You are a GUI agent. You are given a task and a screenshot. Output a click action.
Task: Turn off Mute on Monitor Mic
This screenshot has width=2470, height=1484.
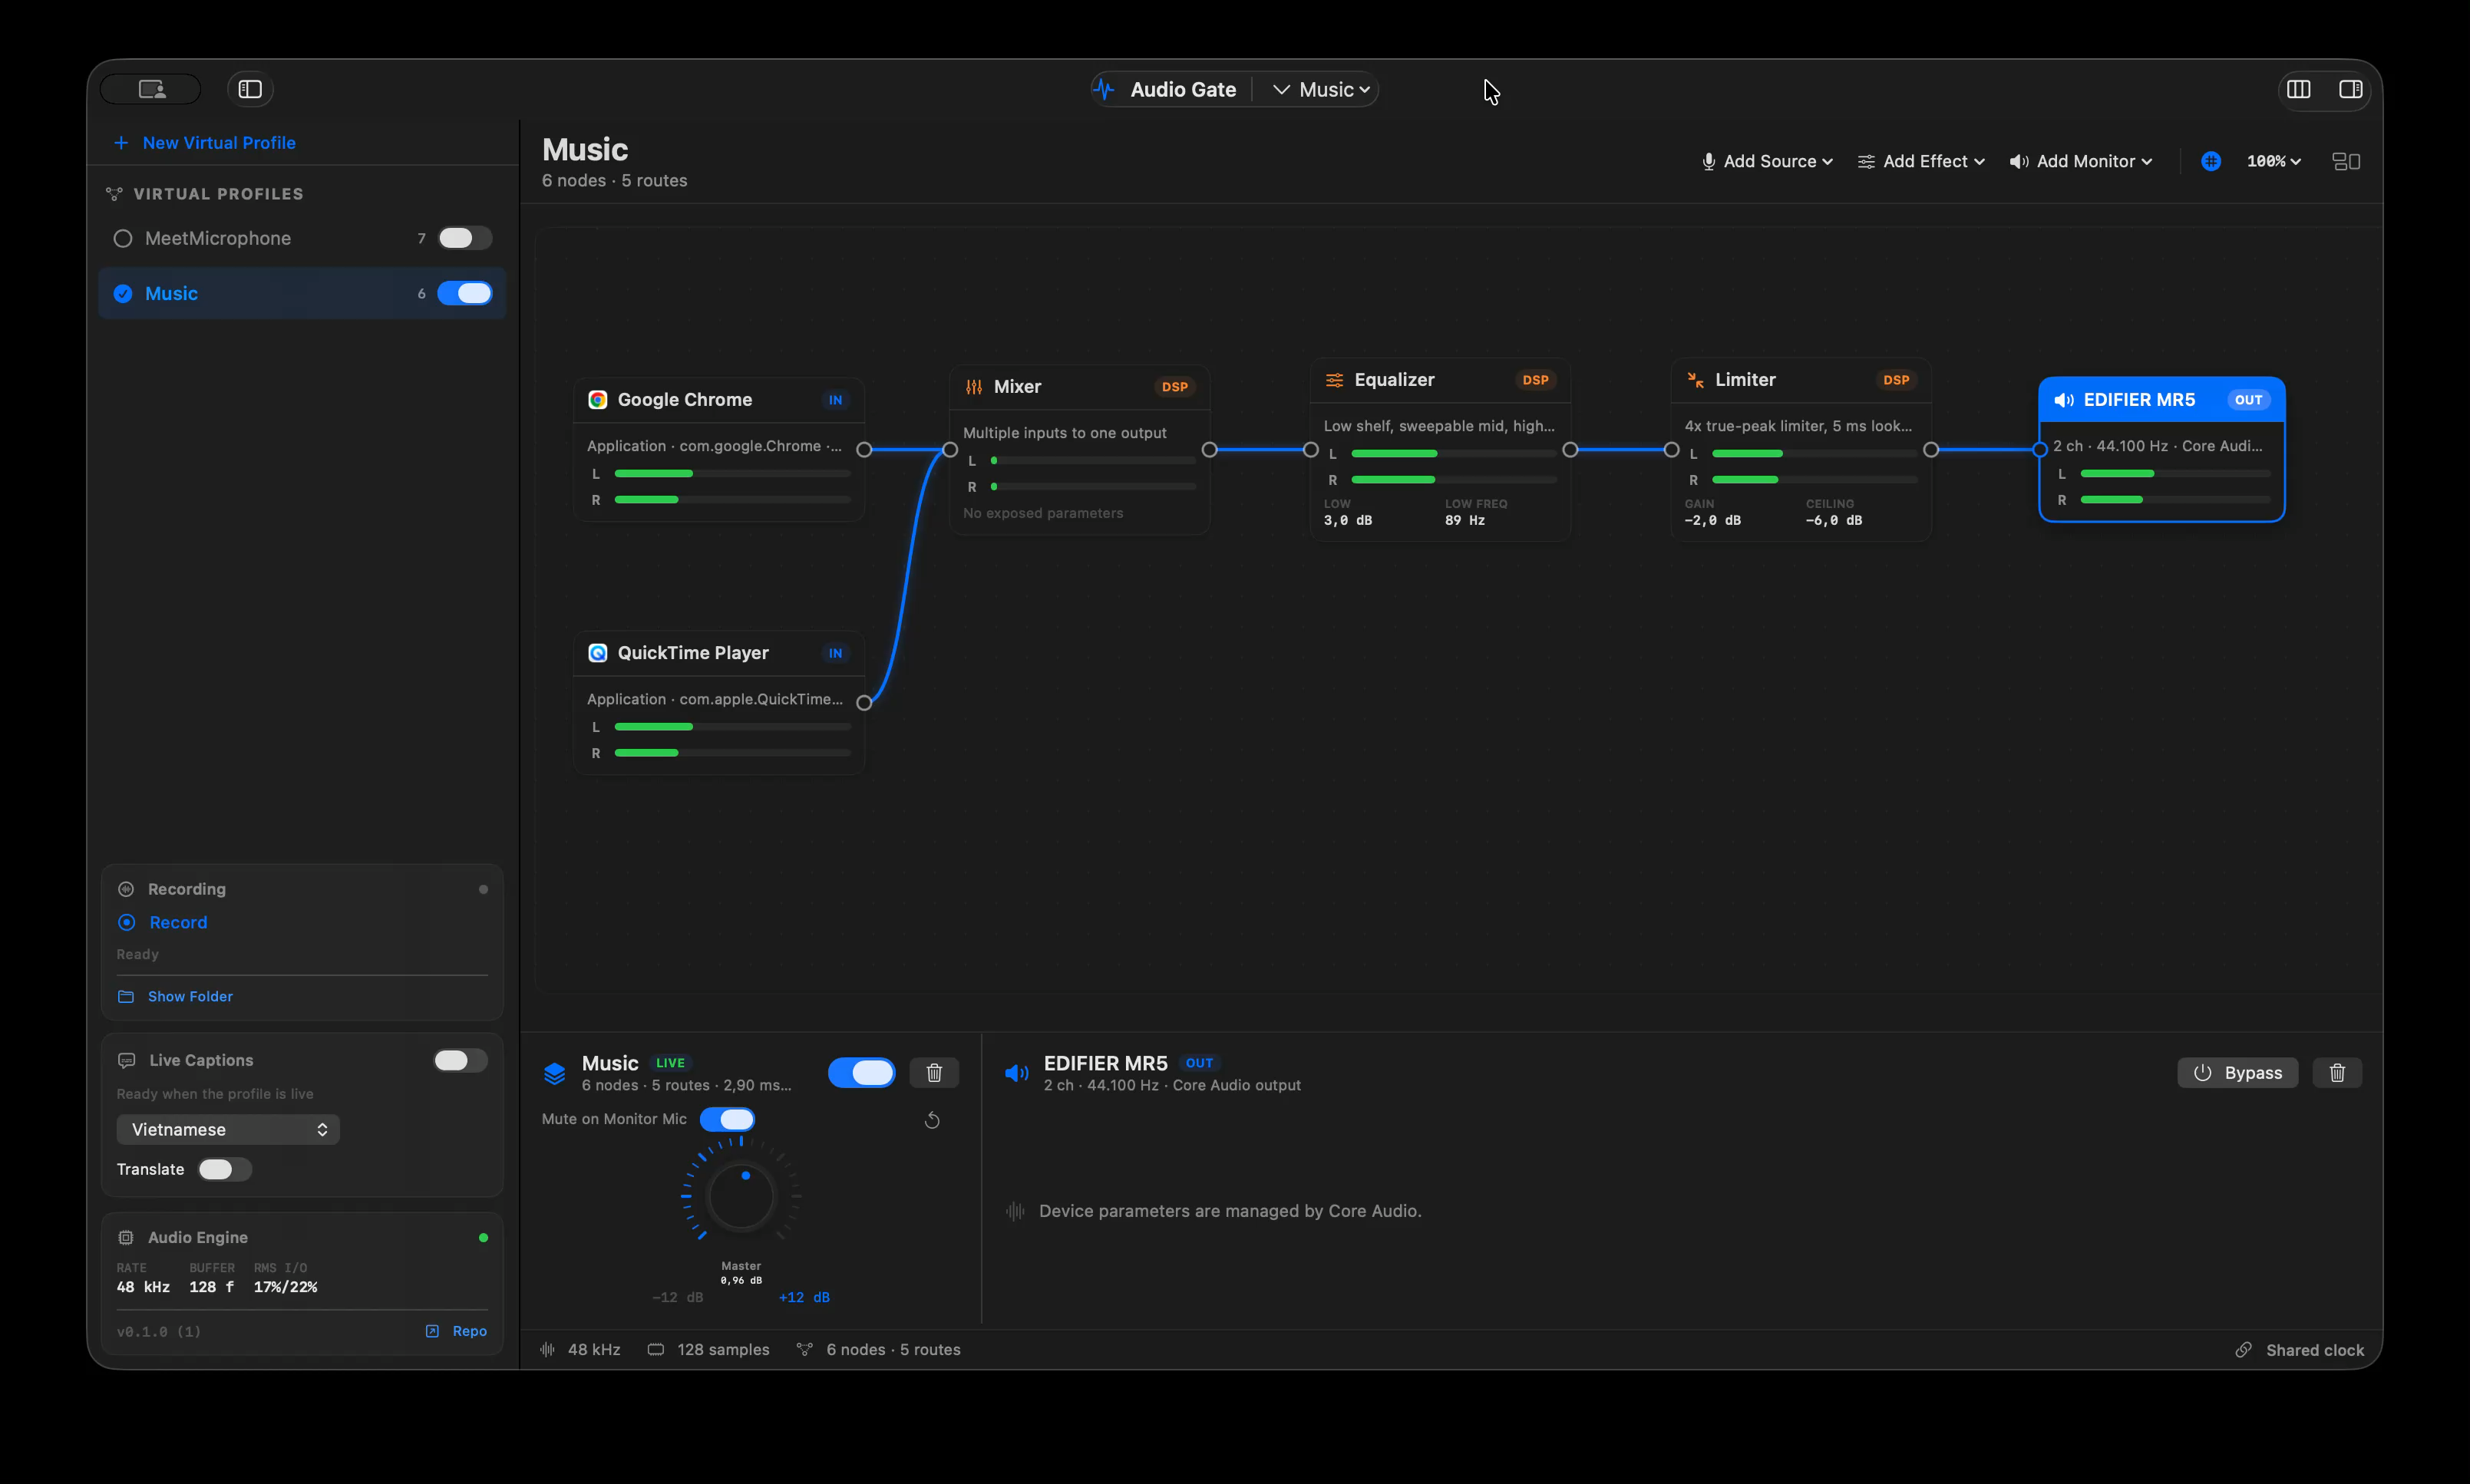pos(727,1119)
